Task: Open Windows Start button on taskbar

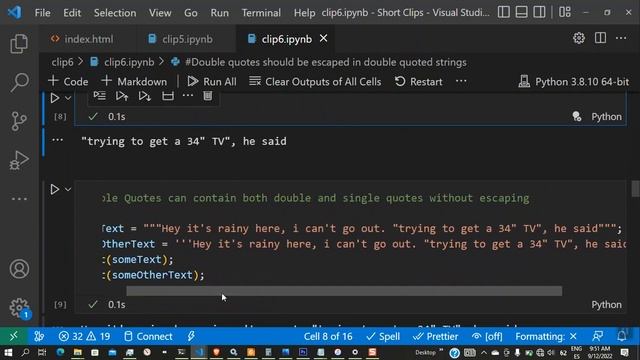Action: 8,352
